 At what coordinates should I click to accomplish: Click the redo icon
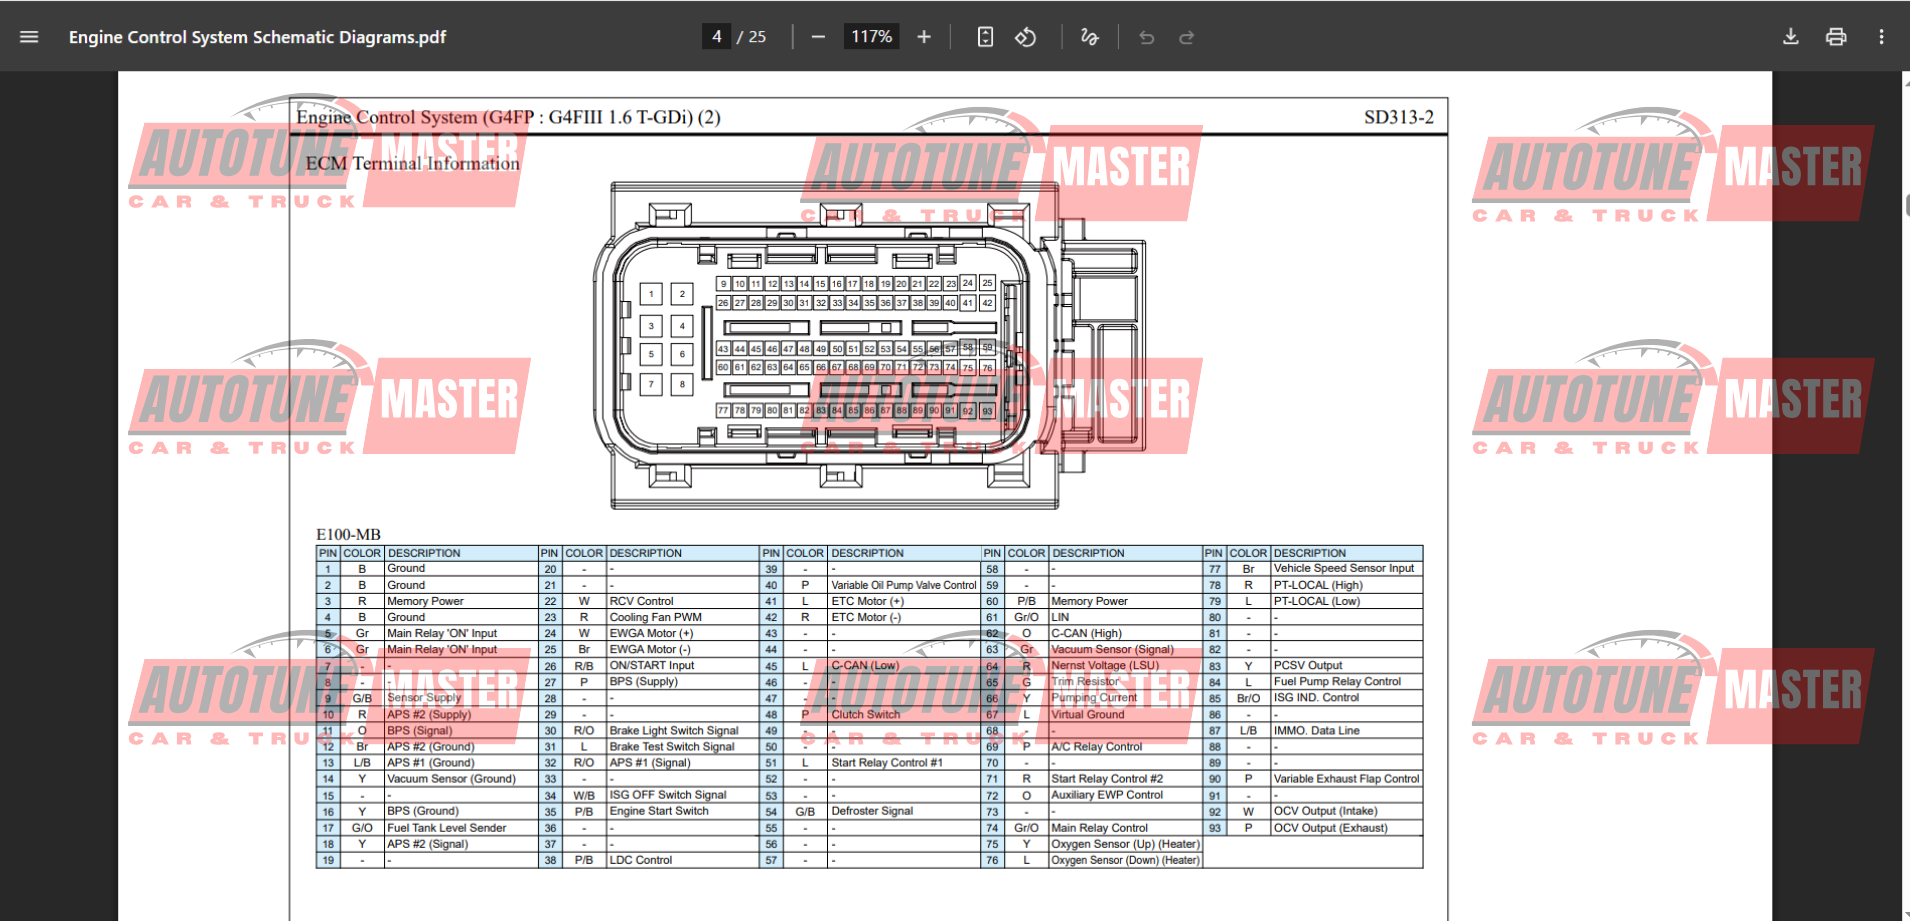[1186, 36]
